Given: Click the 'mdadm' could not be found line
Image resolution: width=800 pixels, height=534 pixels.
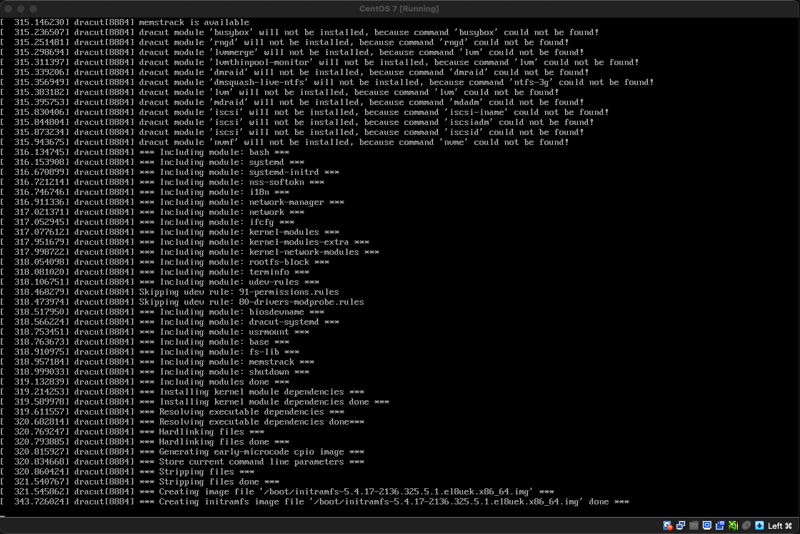Looking at the screenshot, I should [292, 102].
